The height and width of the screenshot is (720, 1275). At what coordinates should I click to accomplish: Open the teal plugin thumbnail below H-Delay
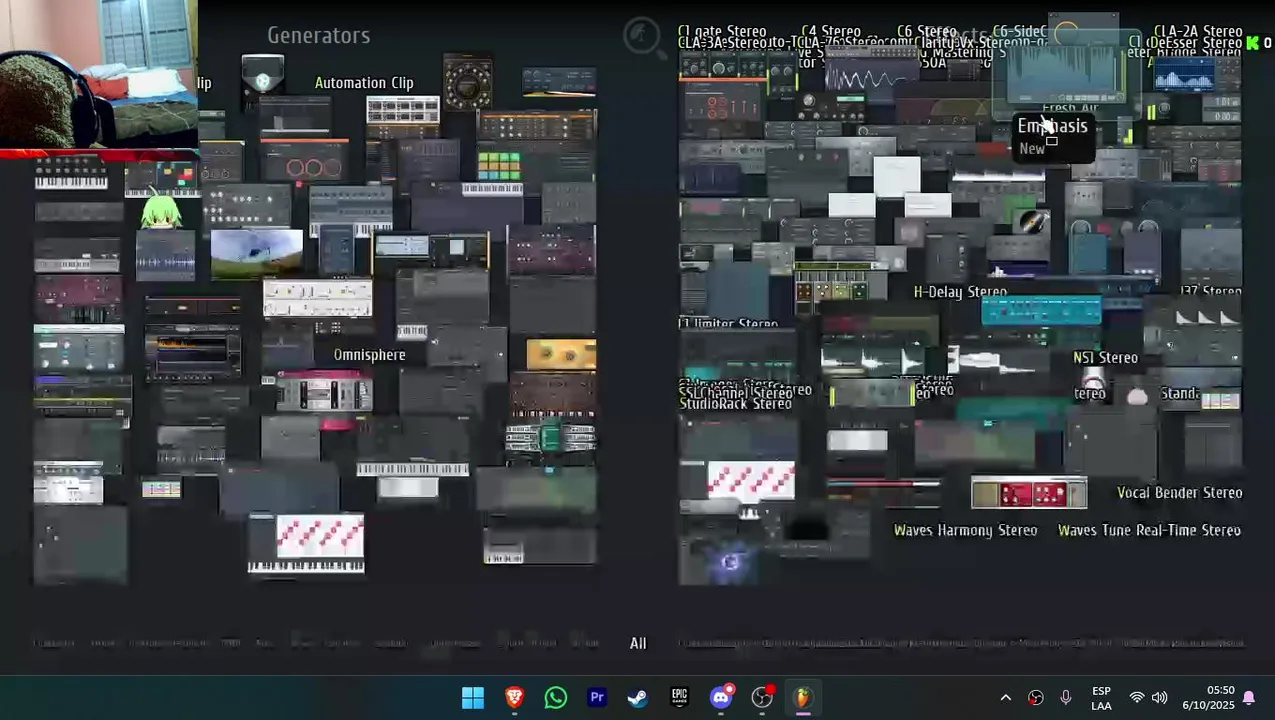(x=1041, y=311)
